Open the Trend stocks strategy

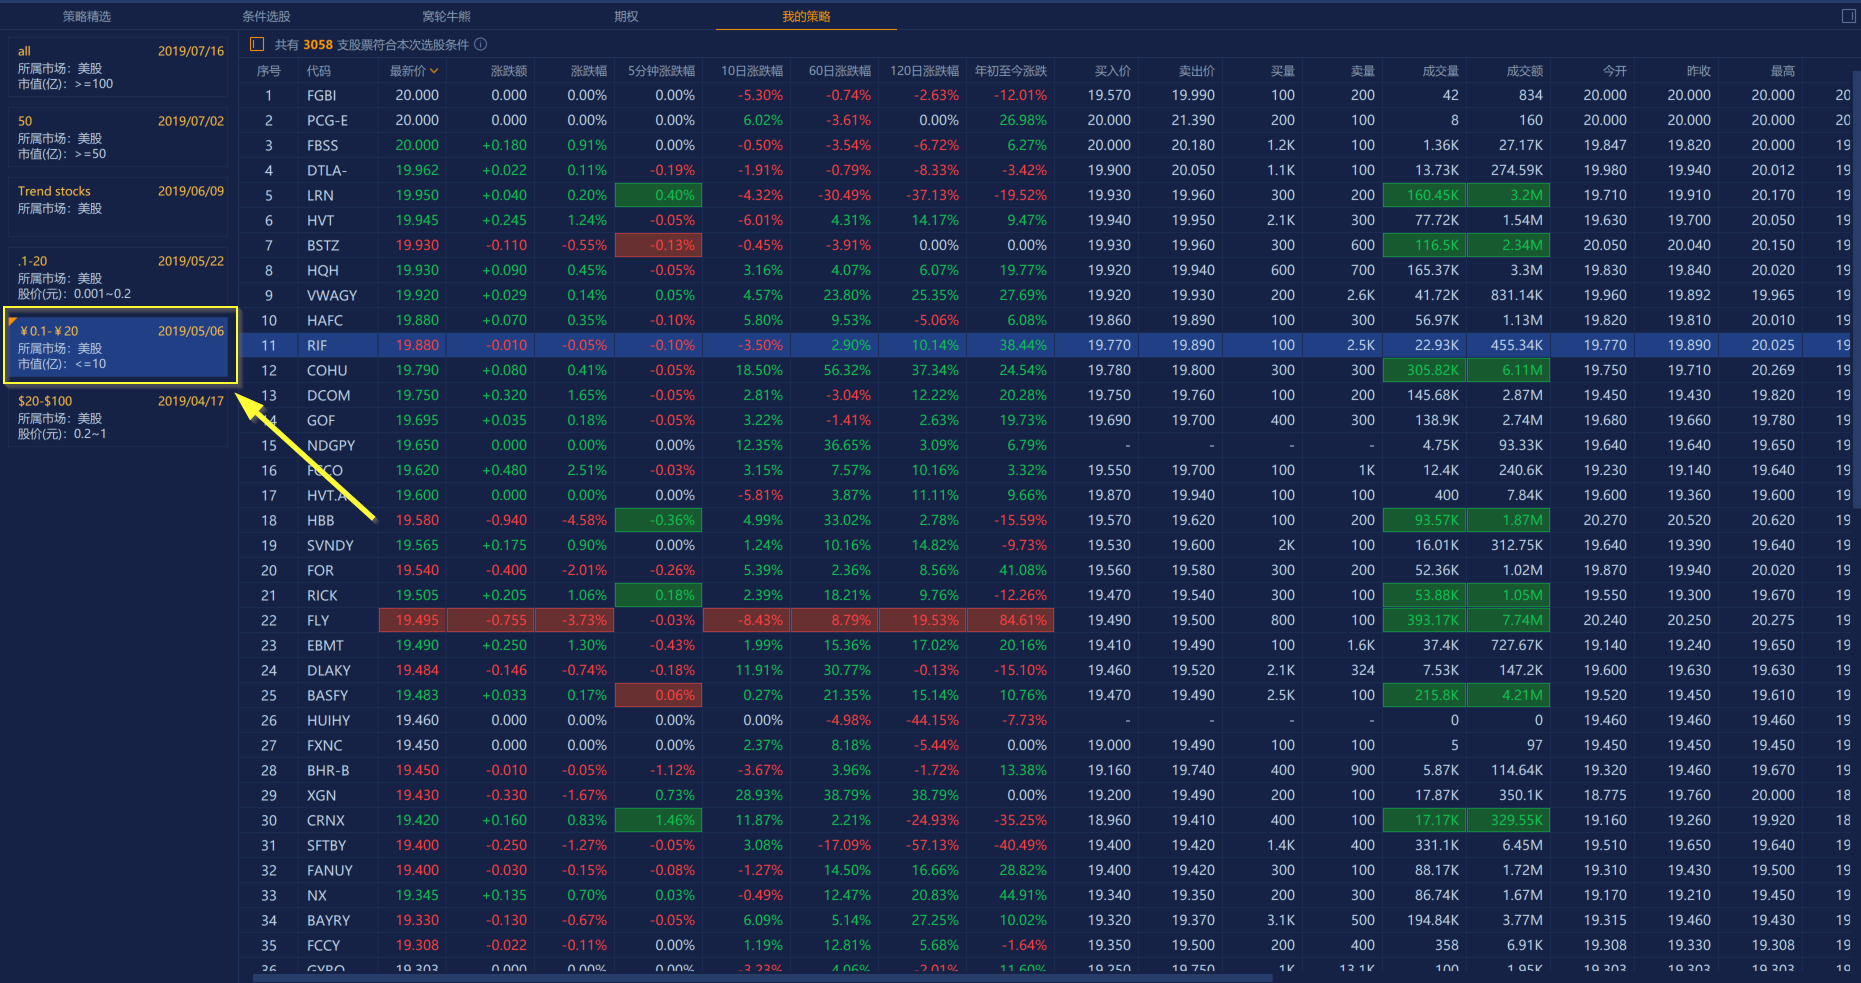(120, 207)
